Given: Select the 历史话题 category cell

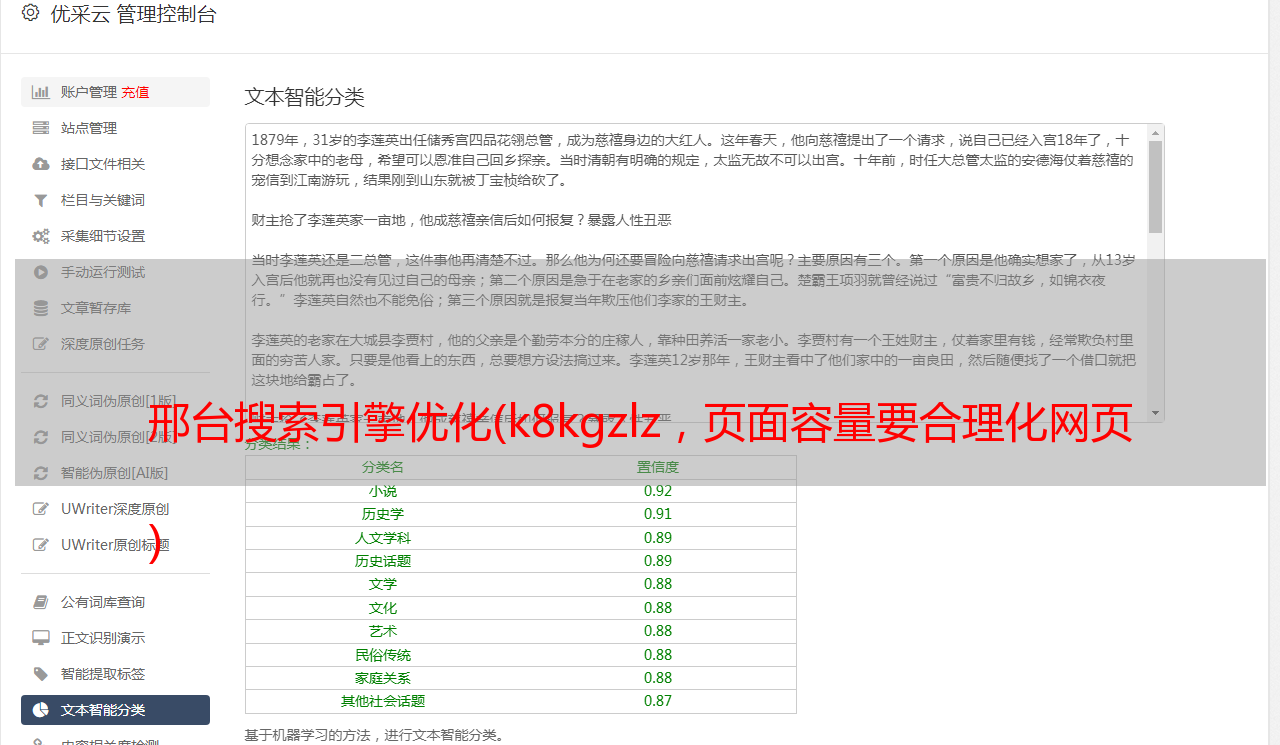Looking at the screenshot, I should [383, 561].
